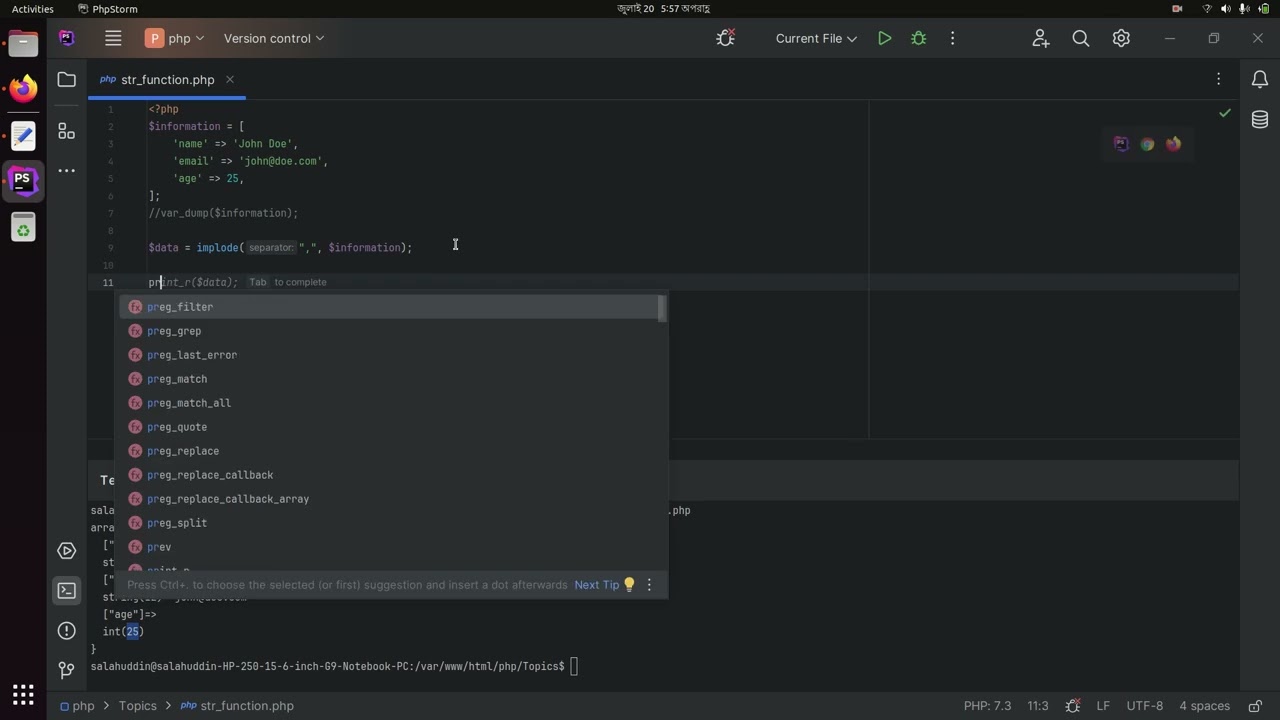This screenshot has height=720, width=1280.
Task: Open more run actions menu
Action: pos(952,38)
